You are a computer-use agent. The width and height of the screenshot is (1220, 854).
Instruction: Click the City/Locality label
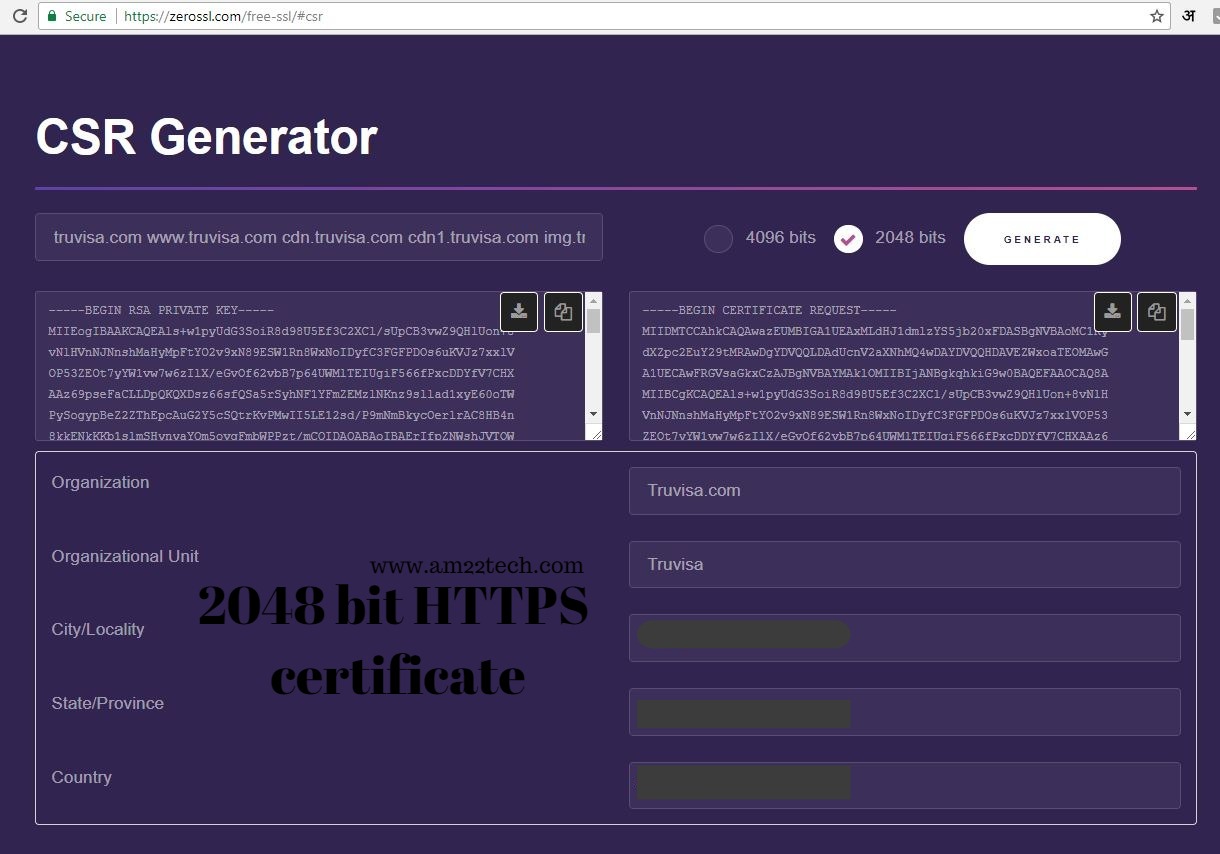point(98,630)
